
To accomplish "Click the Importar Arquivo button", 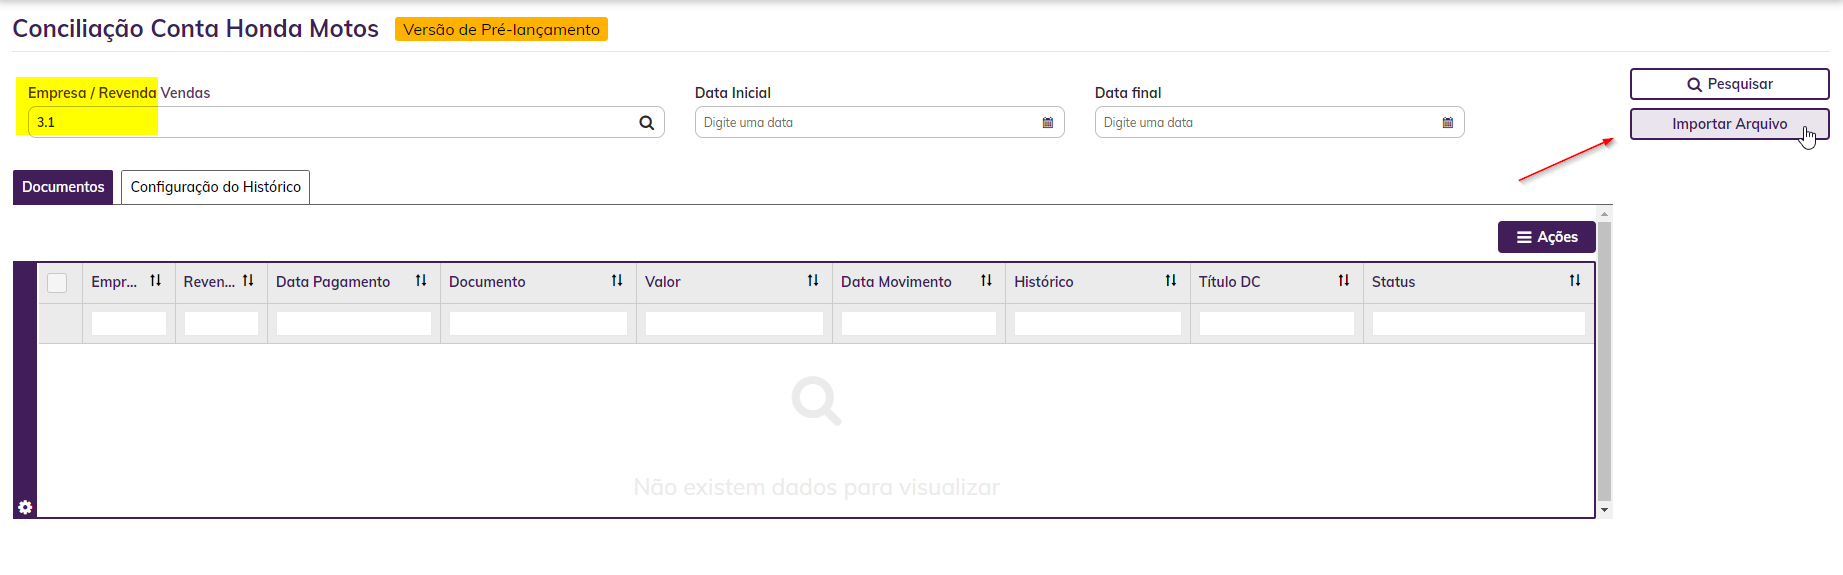I will 1728,124.
